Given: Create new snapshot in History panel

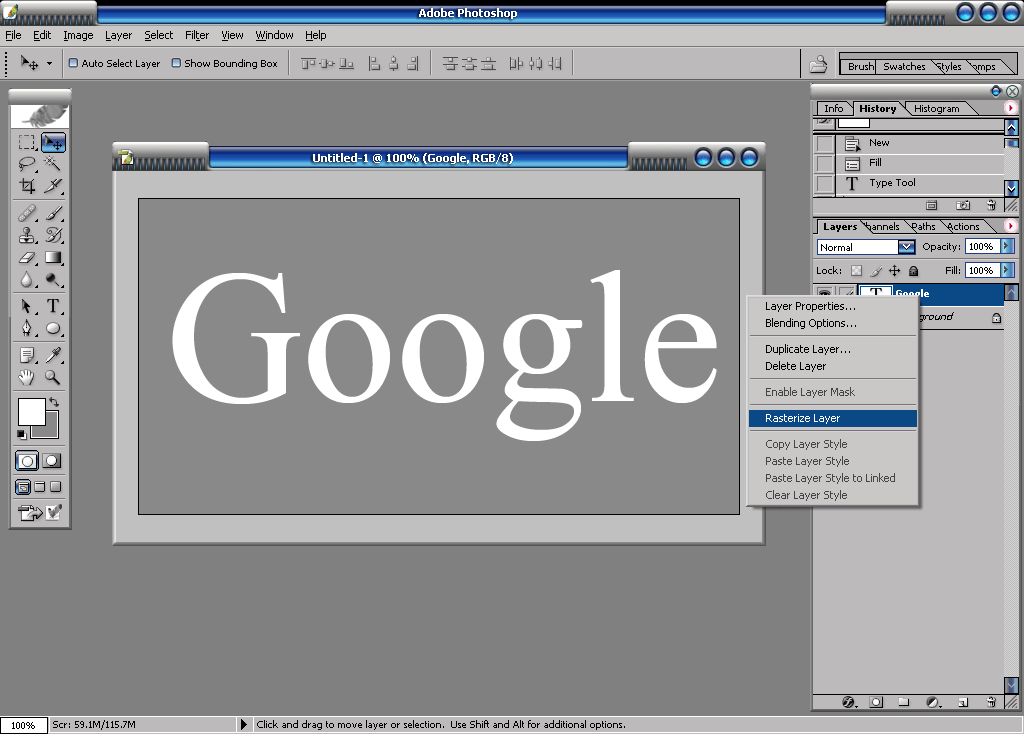Looking at the screenshot, I should coord(963,205).
